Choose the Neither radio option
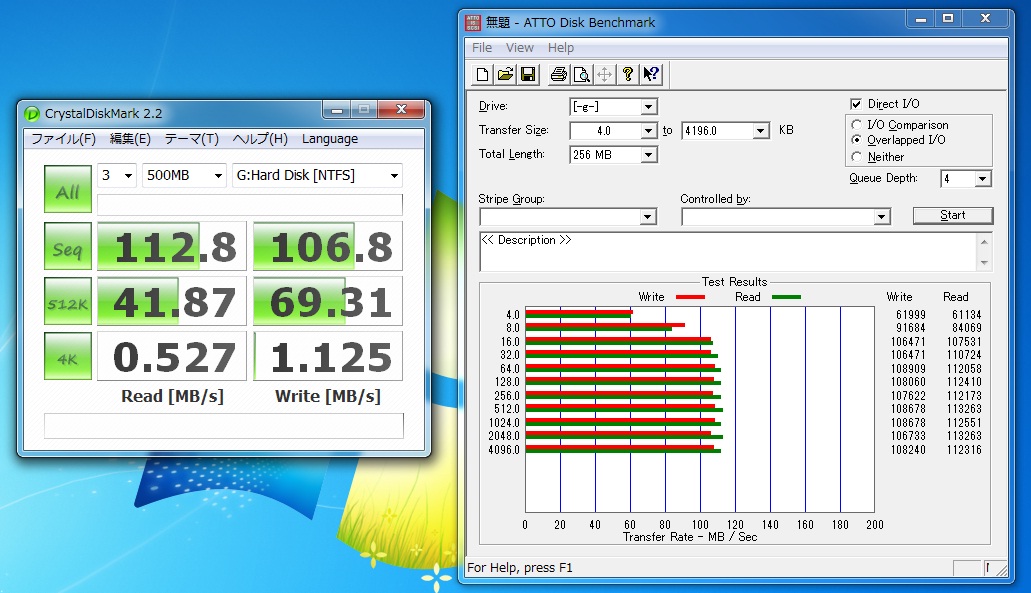 (856, 157)
